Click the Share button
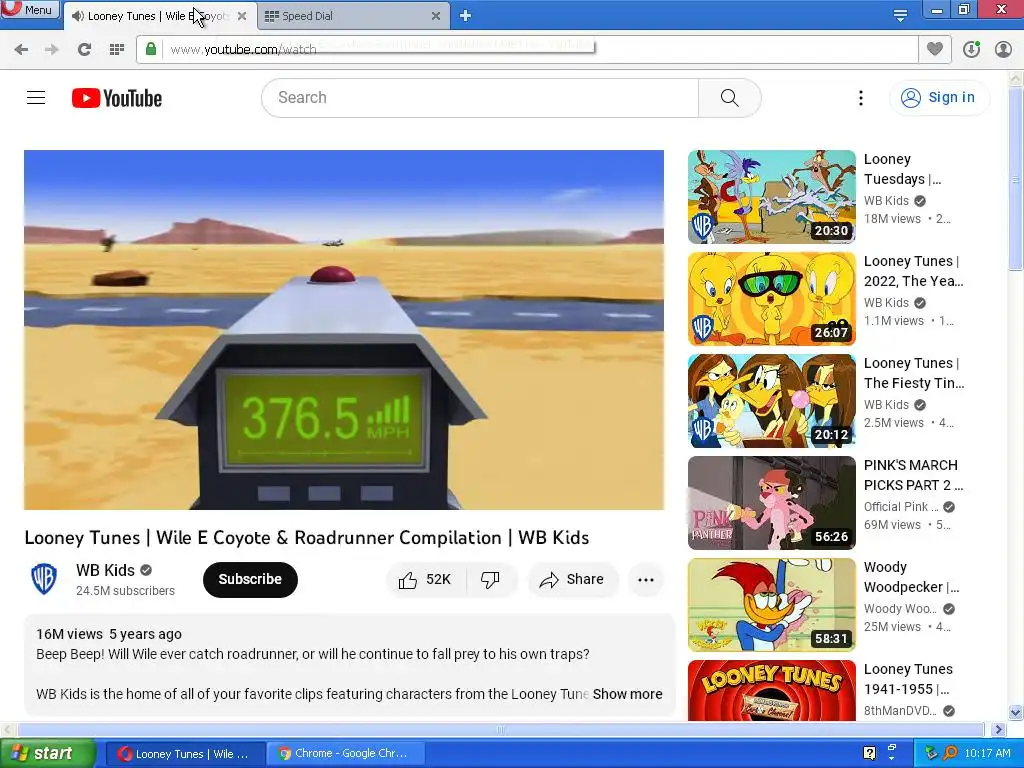The image size is (1024, 768). (572, 579)
